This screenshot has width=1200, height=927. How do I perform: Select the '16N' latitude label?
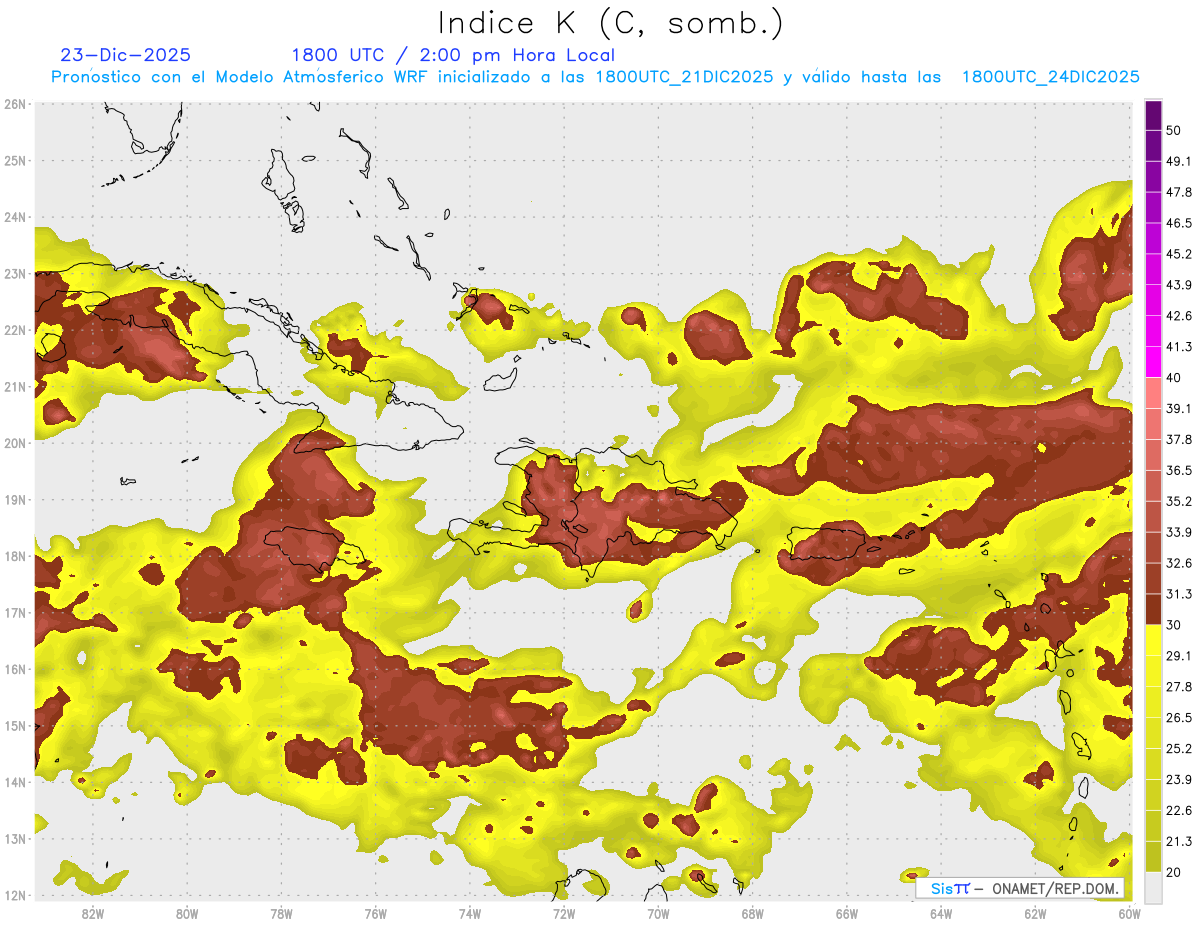15,669
